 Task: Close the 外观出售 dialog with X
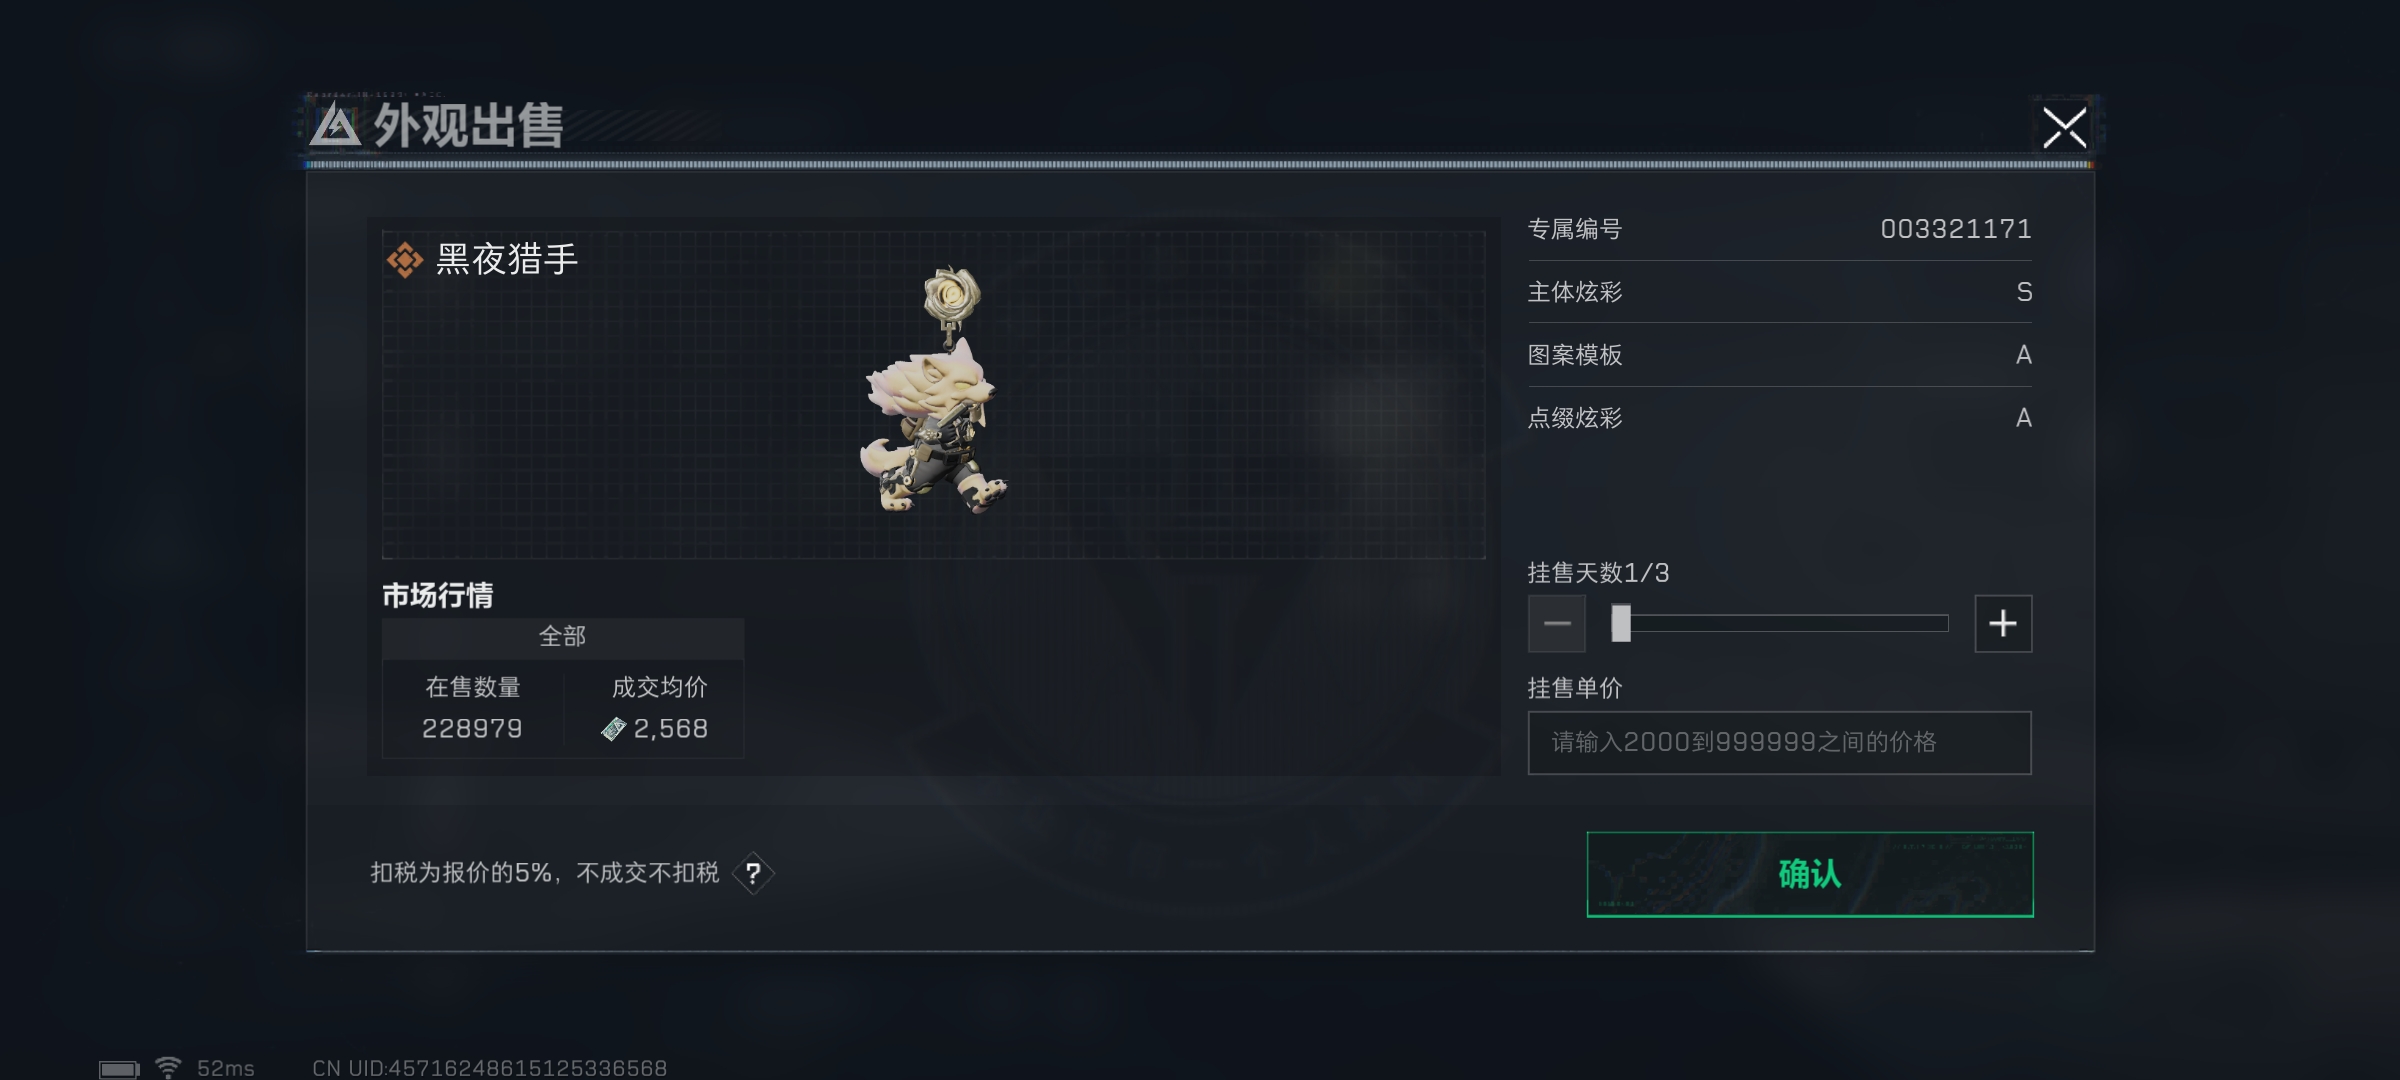pos(2064,127)
